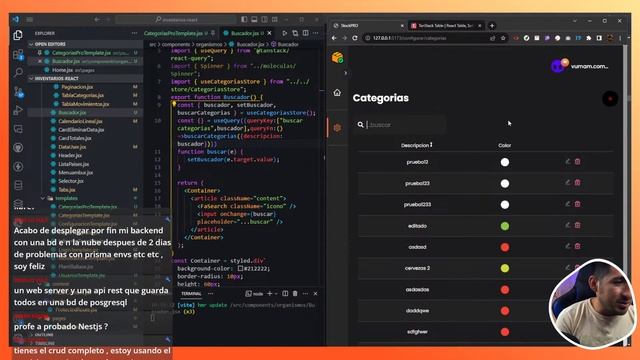Open the VS Code Explorer view
640x360 pixels.
point(18,35)
